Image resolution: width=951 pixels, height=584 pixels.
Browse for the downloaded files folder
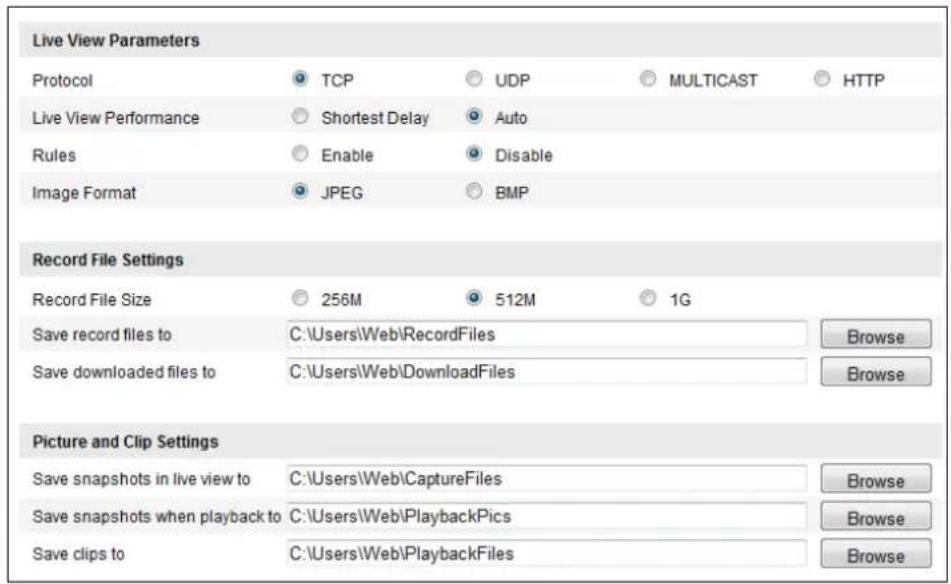[876, 372]
